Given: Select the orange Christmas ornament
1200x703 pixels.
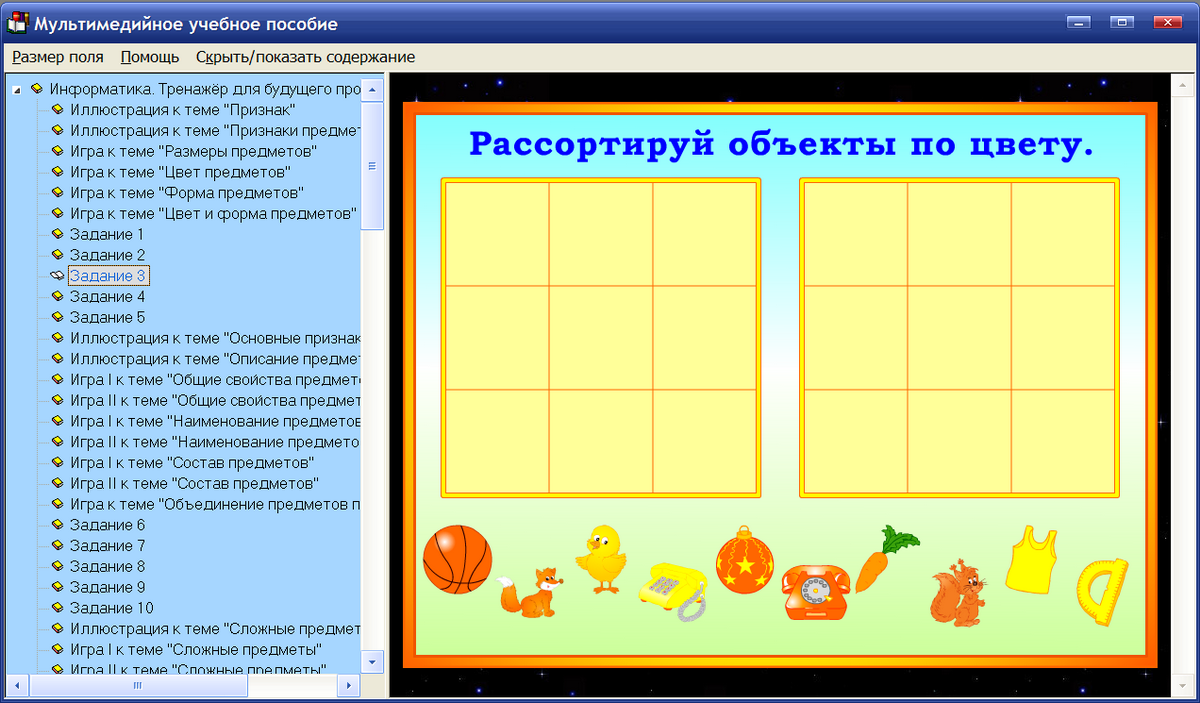Looking at the screenshot, I should point(745,565).
